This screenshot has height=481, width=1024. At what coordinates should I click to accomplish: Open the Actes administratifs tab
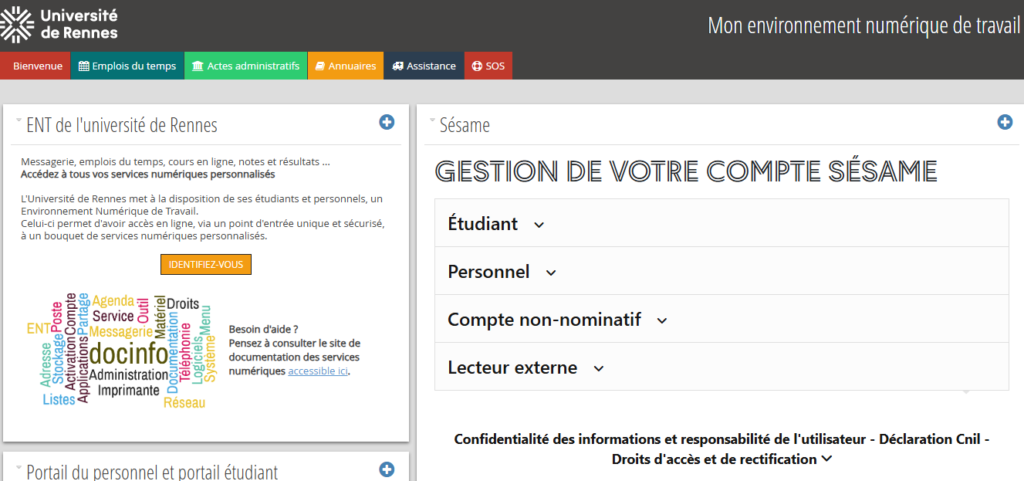246,66
